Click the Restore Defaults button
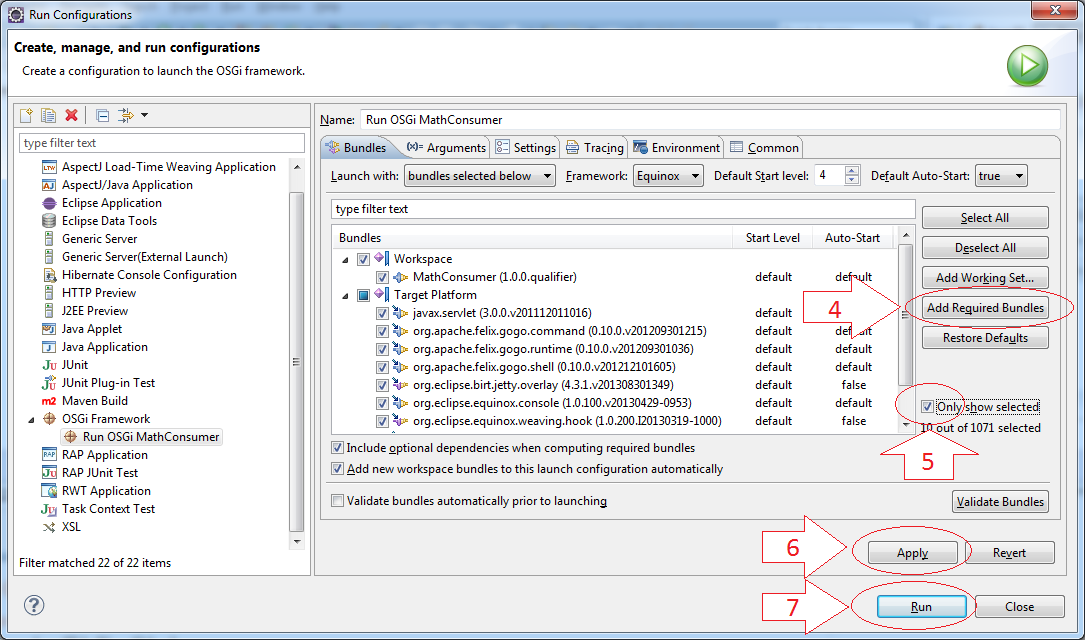The width and height of the screenshot is (1085, 640). tap(985, 338)
